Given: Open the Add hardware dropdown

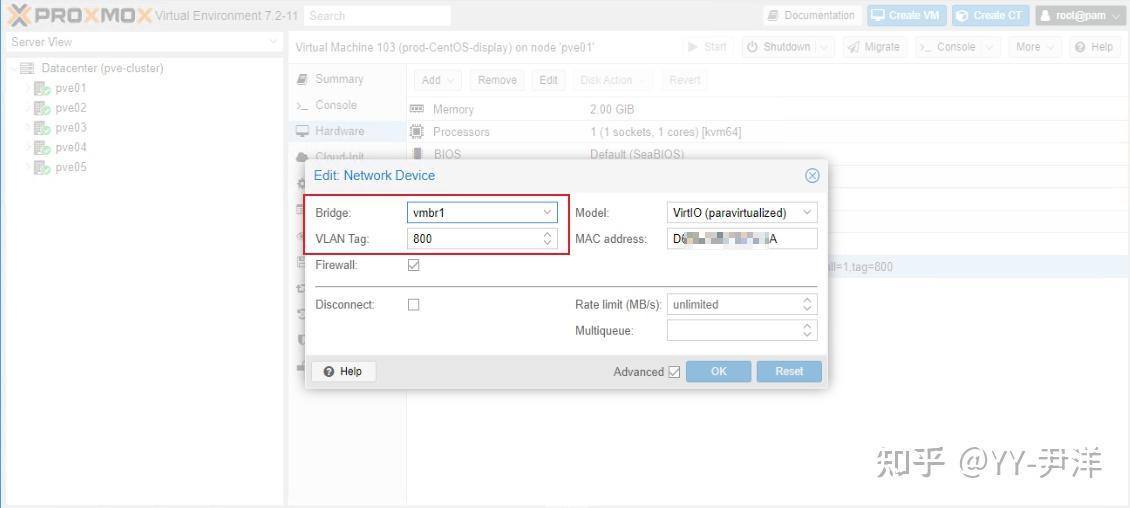Looking at the screenshot, I should coord(438,80).
